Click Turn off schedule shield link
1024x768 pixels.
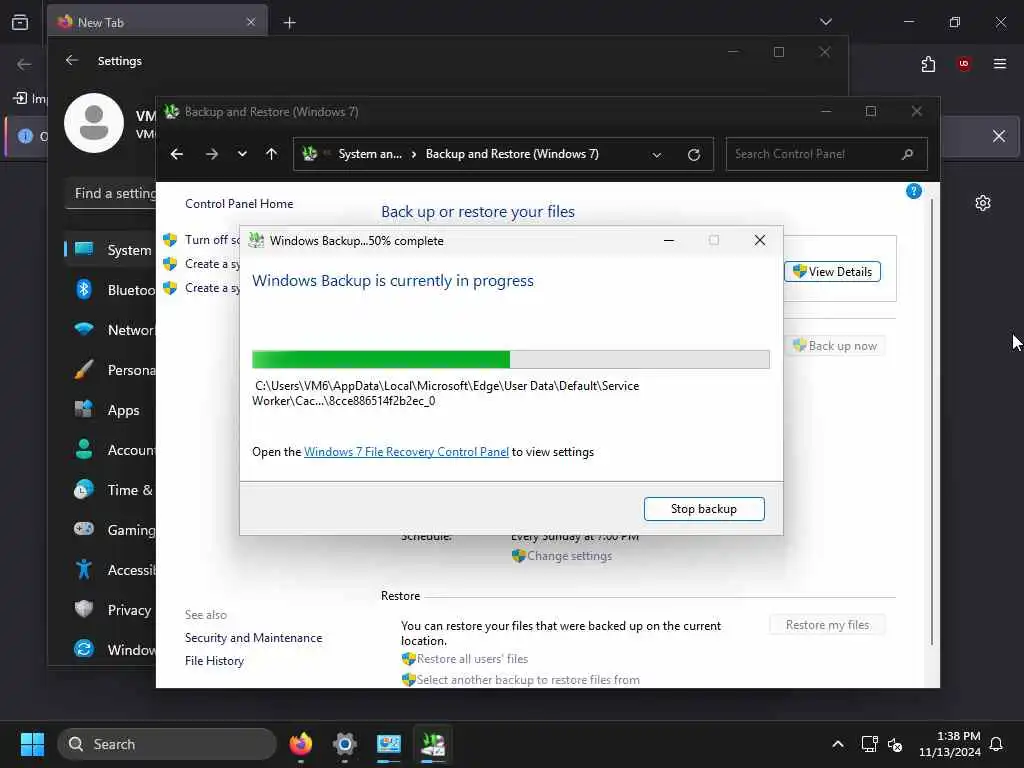point(202,240)
